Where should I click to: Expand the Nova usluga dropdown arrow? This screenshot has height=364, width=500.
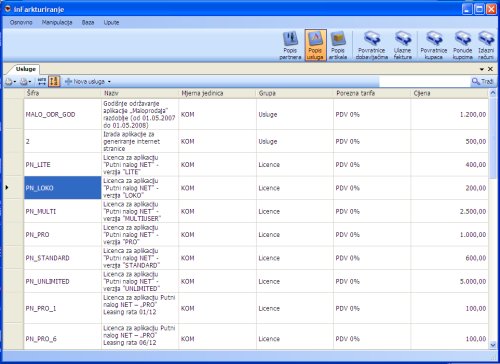tap(109, 82)
